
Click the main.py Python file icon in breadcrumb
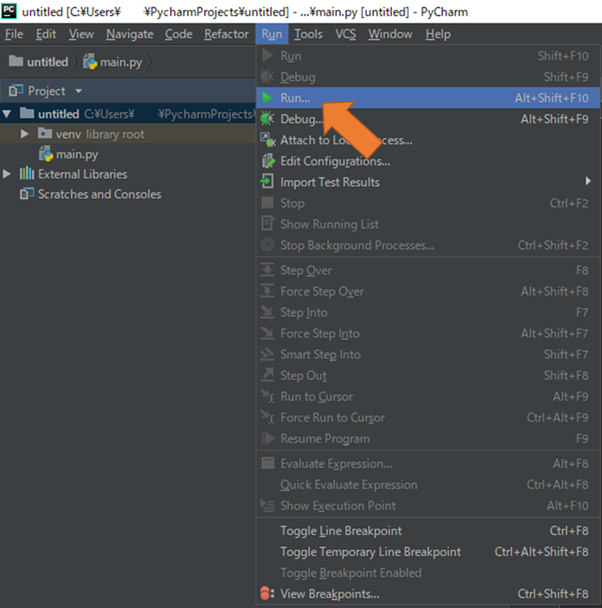[90, 62]
